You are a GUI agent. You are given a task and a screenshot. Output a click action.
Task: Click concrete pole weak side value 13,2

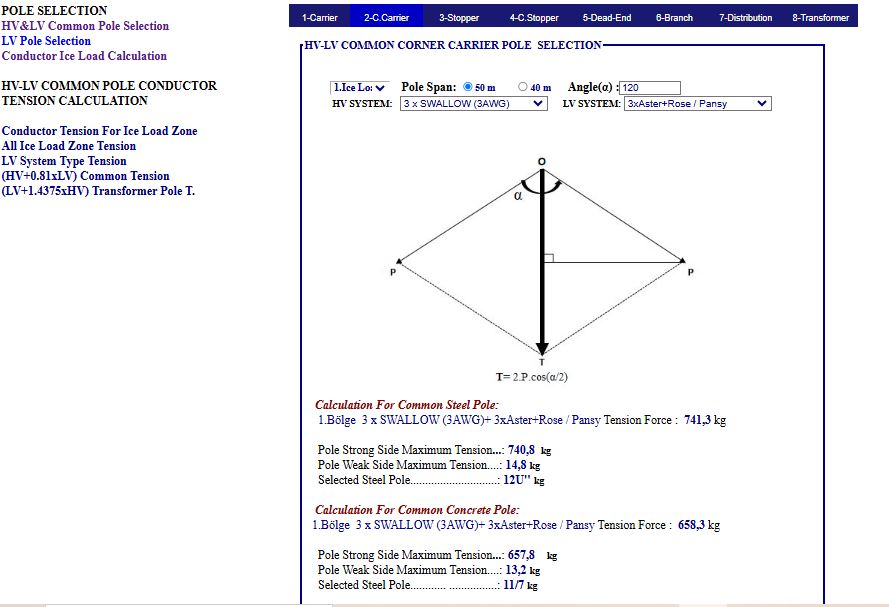coord(516,570)
